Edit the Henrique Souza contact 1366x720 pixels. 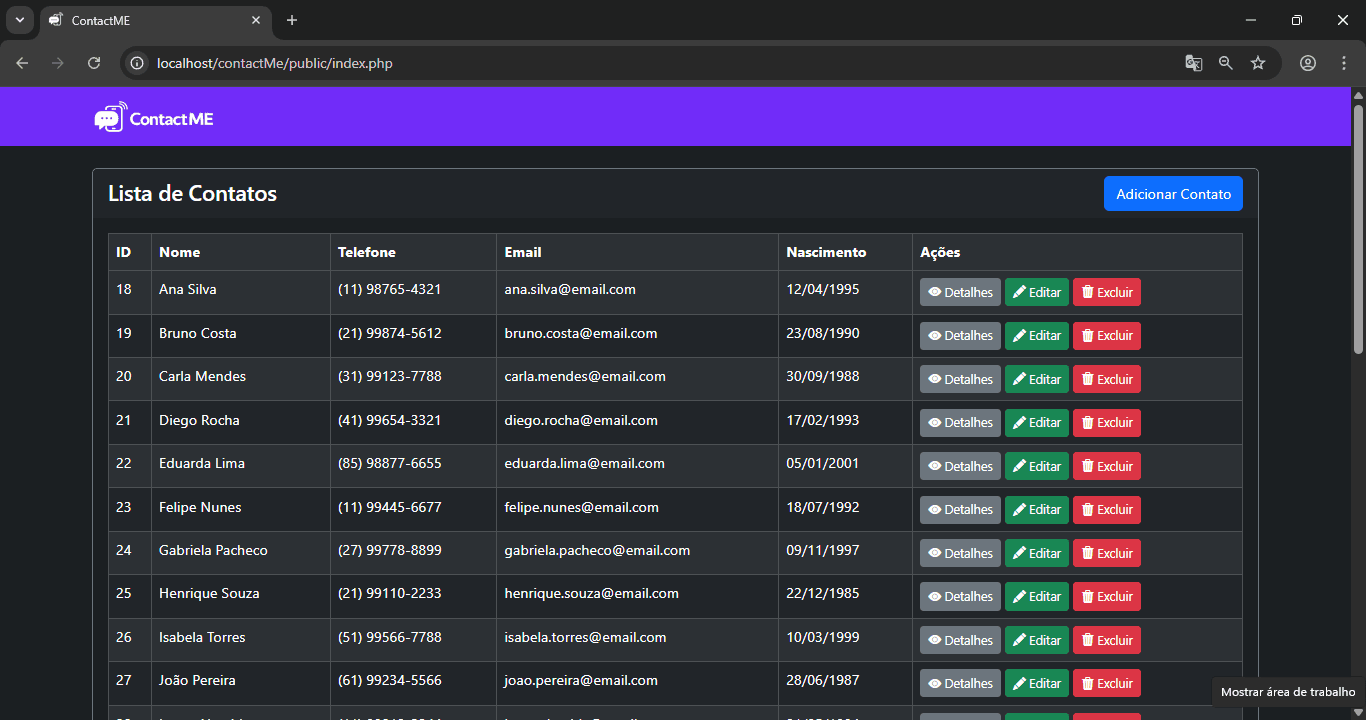coord(1037,597)
